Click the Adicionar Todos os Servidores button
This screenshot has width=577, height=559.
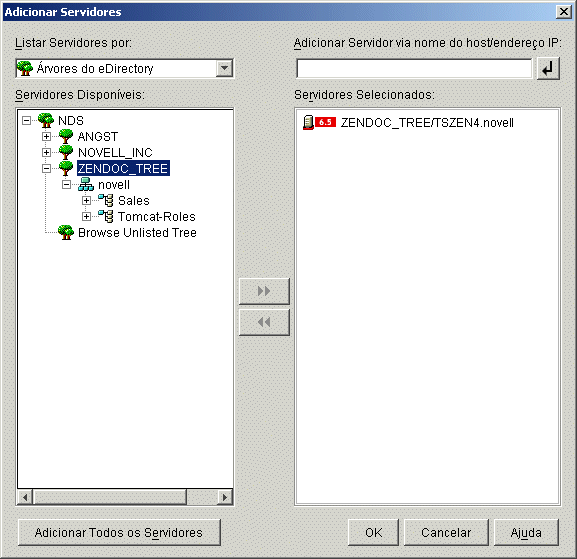(119, 533)
